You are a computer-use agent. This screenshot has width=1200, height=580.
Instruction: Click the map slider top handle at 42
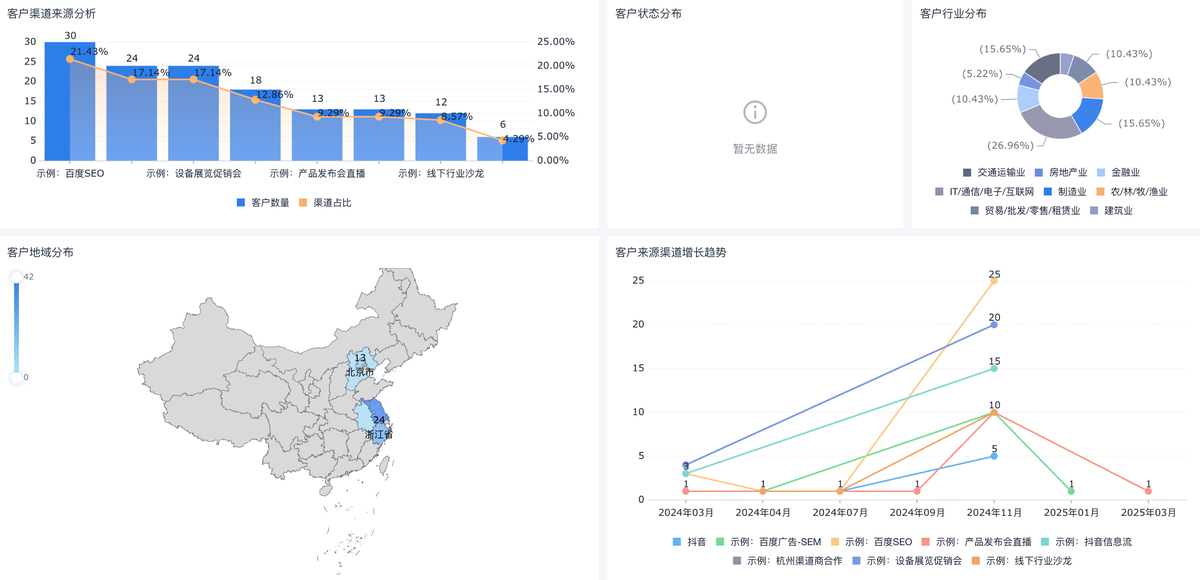tap(16, 277)
